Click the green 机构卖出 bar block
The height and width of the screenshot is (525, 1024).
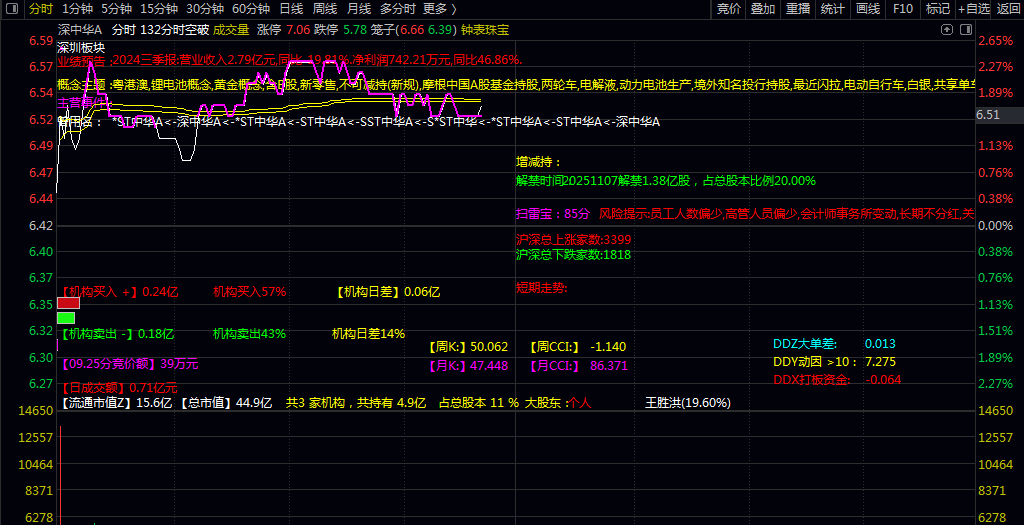pos(66,318)
